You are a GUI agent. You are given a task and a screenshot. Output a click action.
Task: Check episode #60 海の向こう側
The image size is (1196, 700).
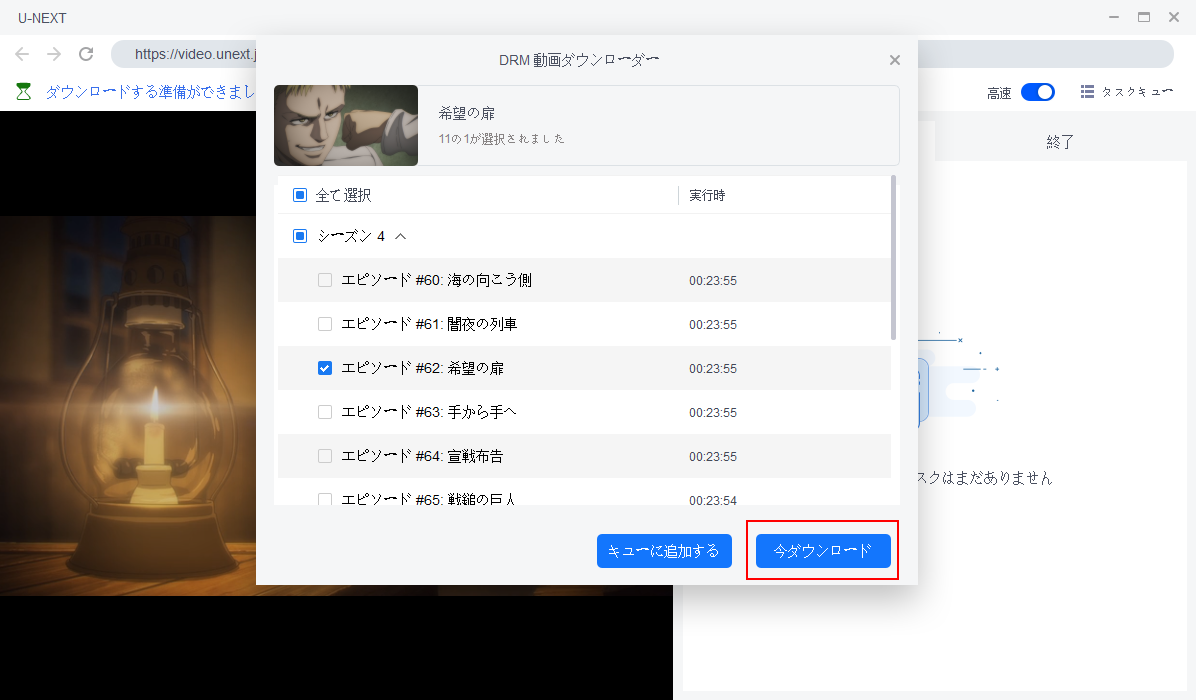(325, 280)
